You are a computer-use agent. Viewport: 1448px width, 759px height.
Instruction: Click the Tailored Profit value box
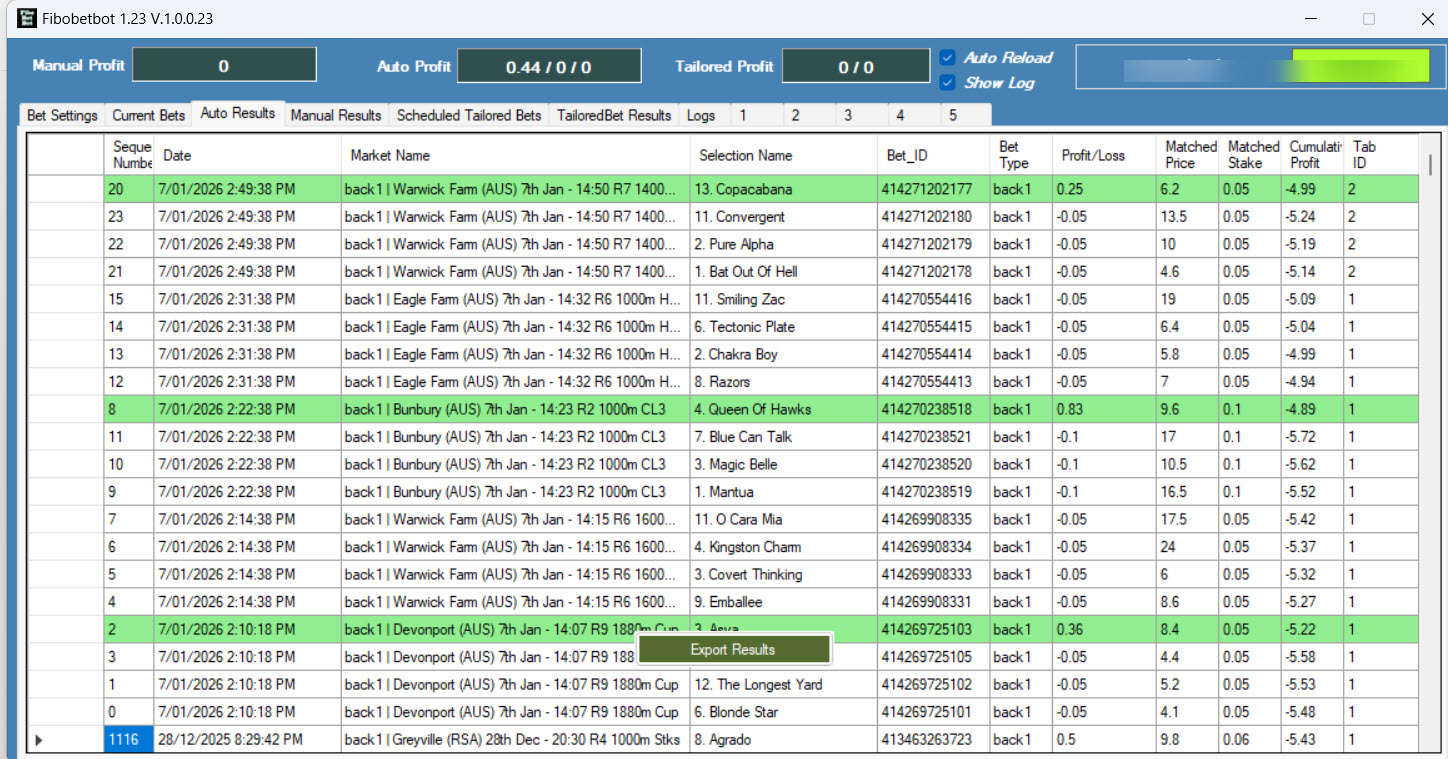(x=855, y=67)
